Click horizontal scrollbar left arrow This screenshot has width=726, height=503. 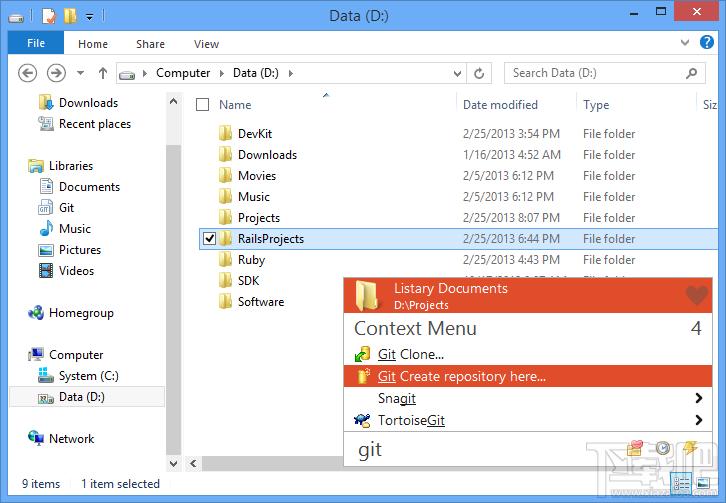click(x=193, y=463)
